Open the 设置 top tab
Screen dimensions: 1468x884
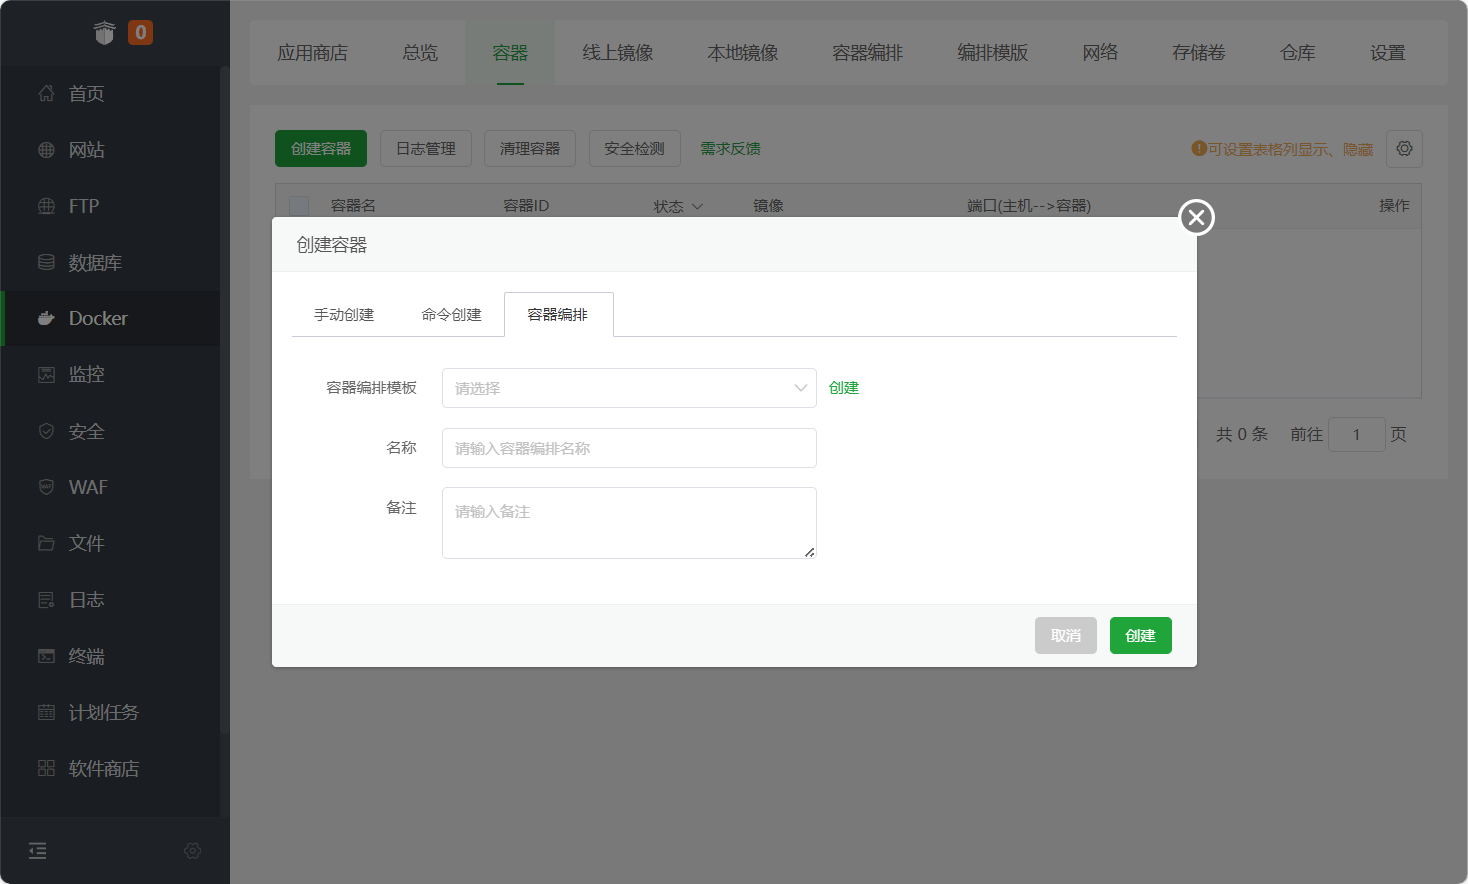tap(1388, 53)
